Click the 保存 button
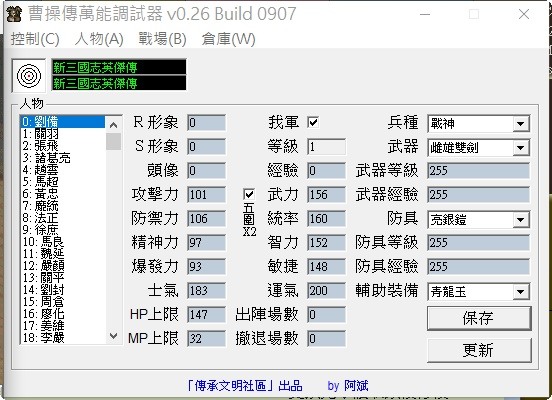Screen dimensions: 552x400 pos(479,318)
